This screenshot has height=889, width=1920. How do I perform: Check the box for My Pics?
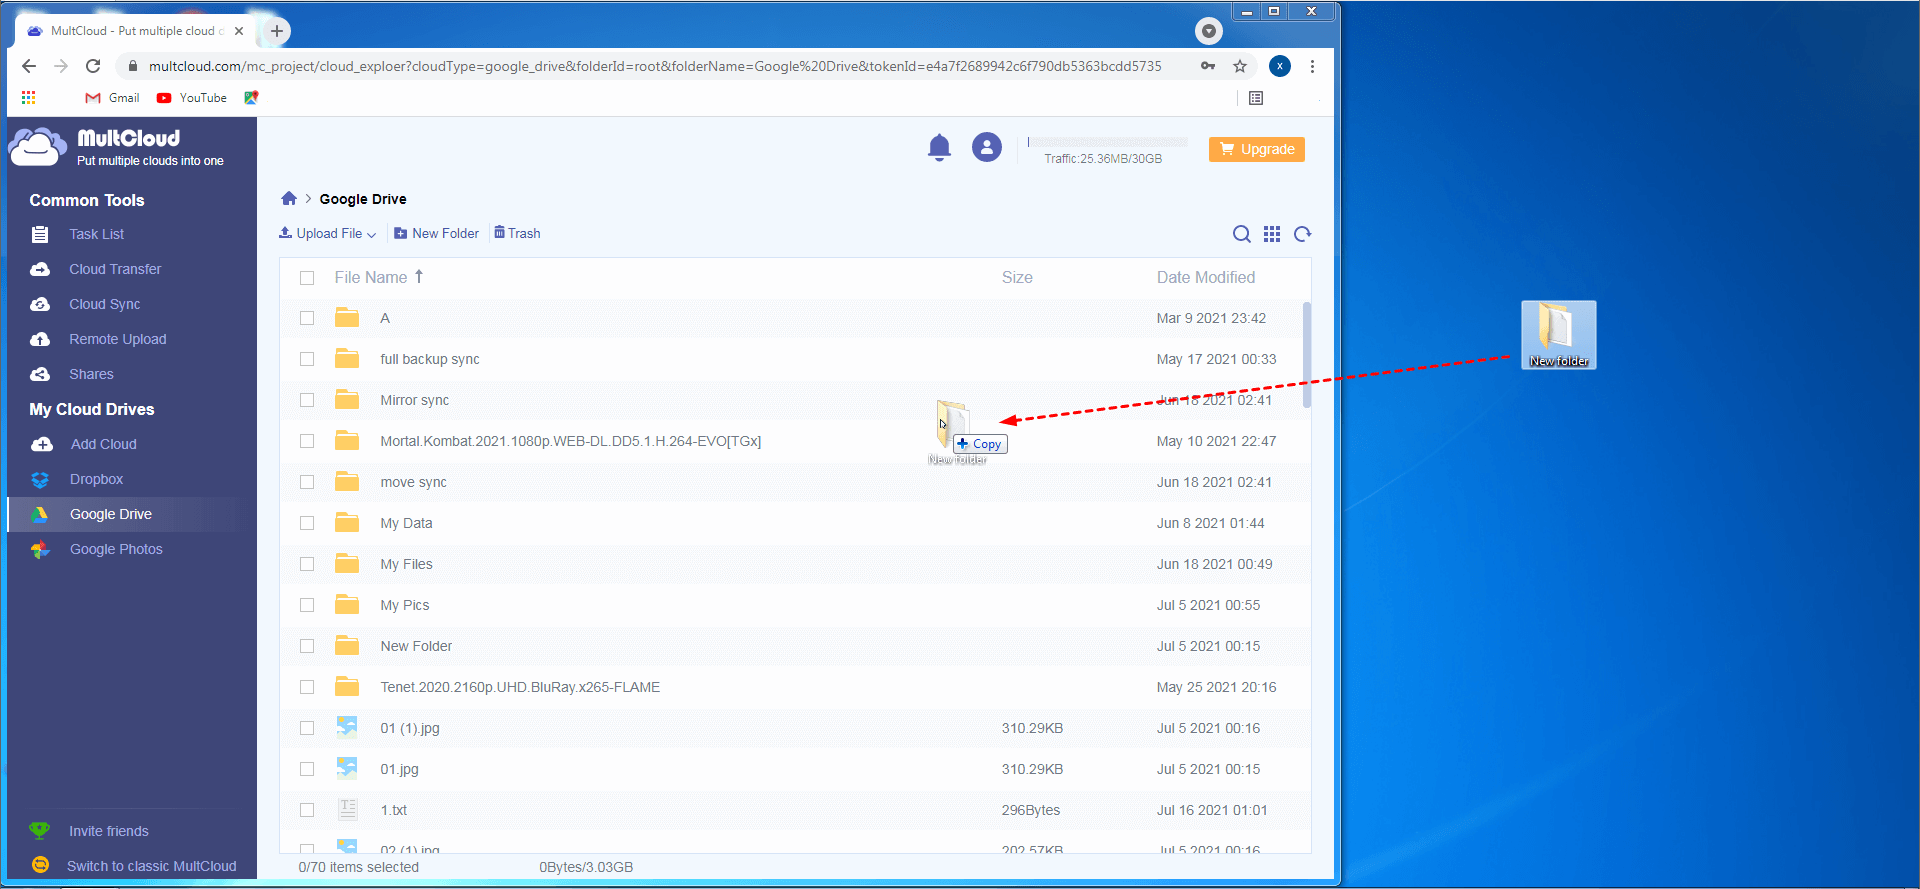(x=307, y=606)
